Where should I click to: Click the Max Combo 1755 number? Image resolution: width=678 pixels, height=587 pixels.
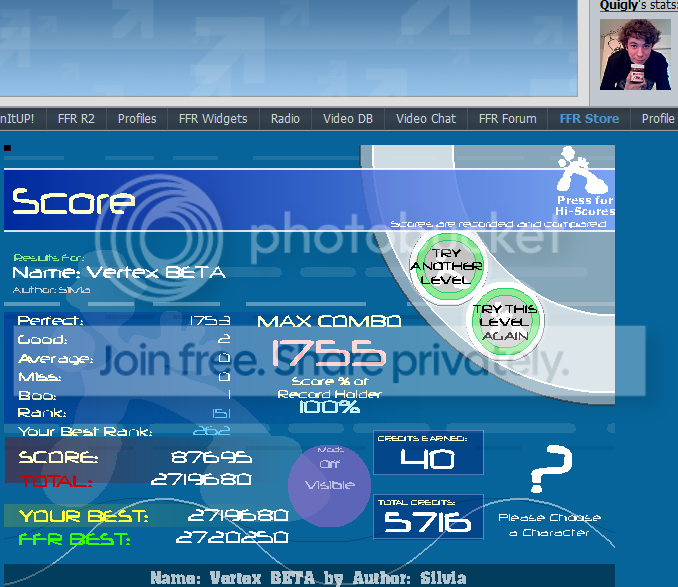tap(329, 353)
